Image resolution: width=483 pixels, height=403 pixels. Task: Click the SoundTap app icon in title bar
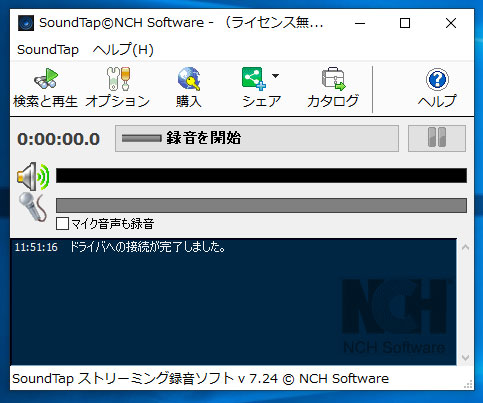tap(26, 23)
